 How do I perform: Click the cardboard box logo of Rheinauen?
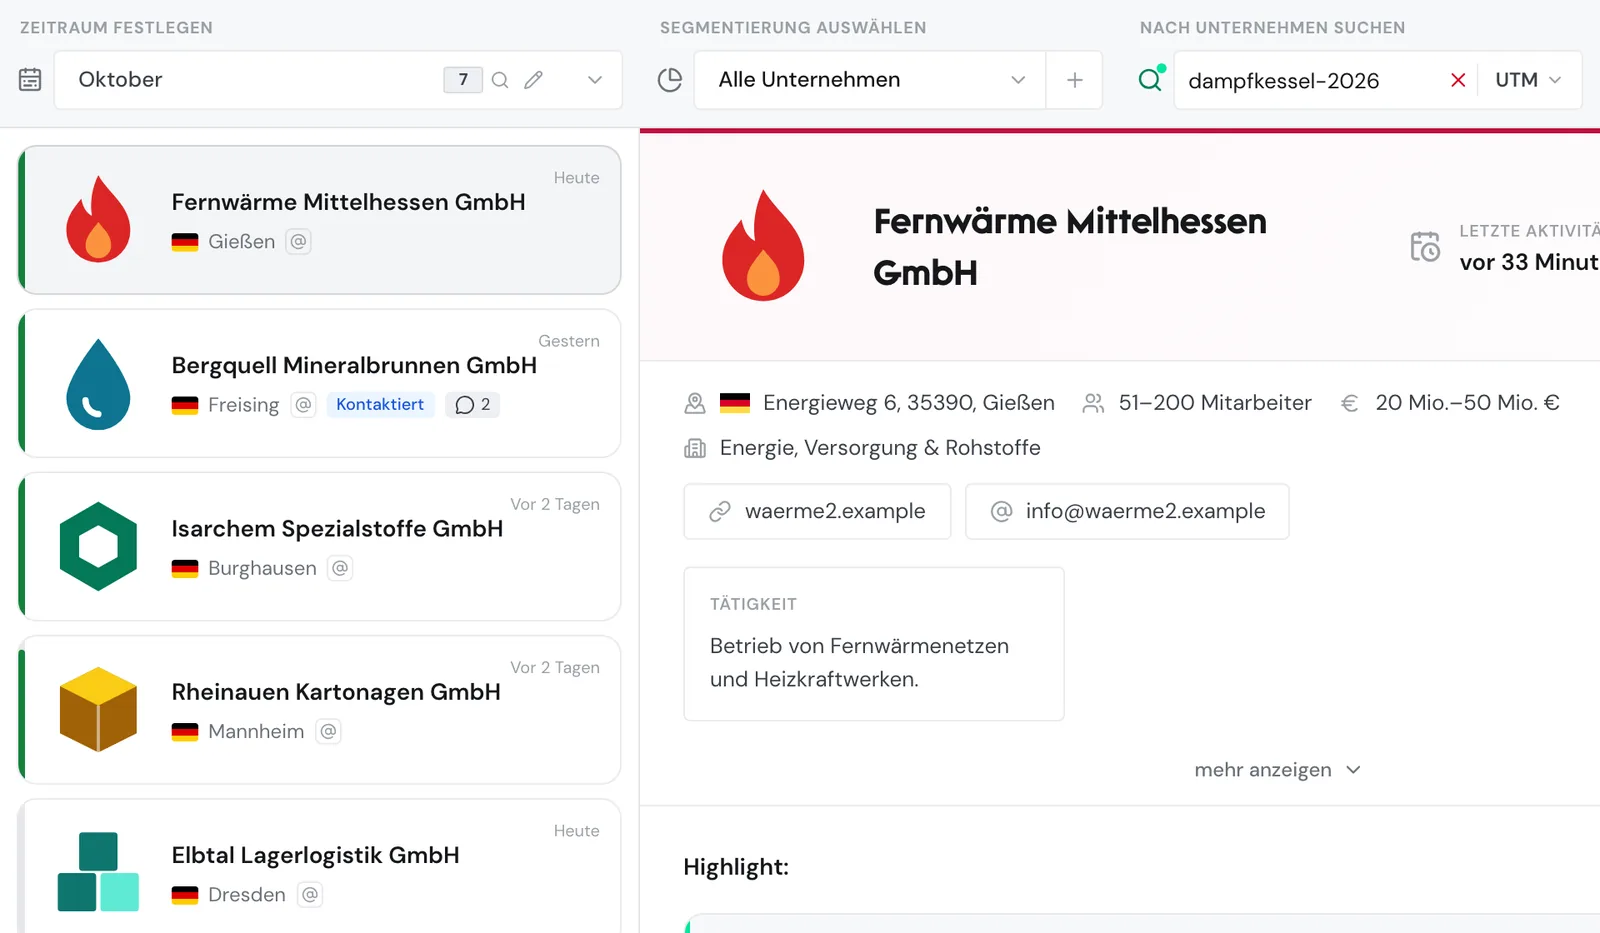click(98, 709)
